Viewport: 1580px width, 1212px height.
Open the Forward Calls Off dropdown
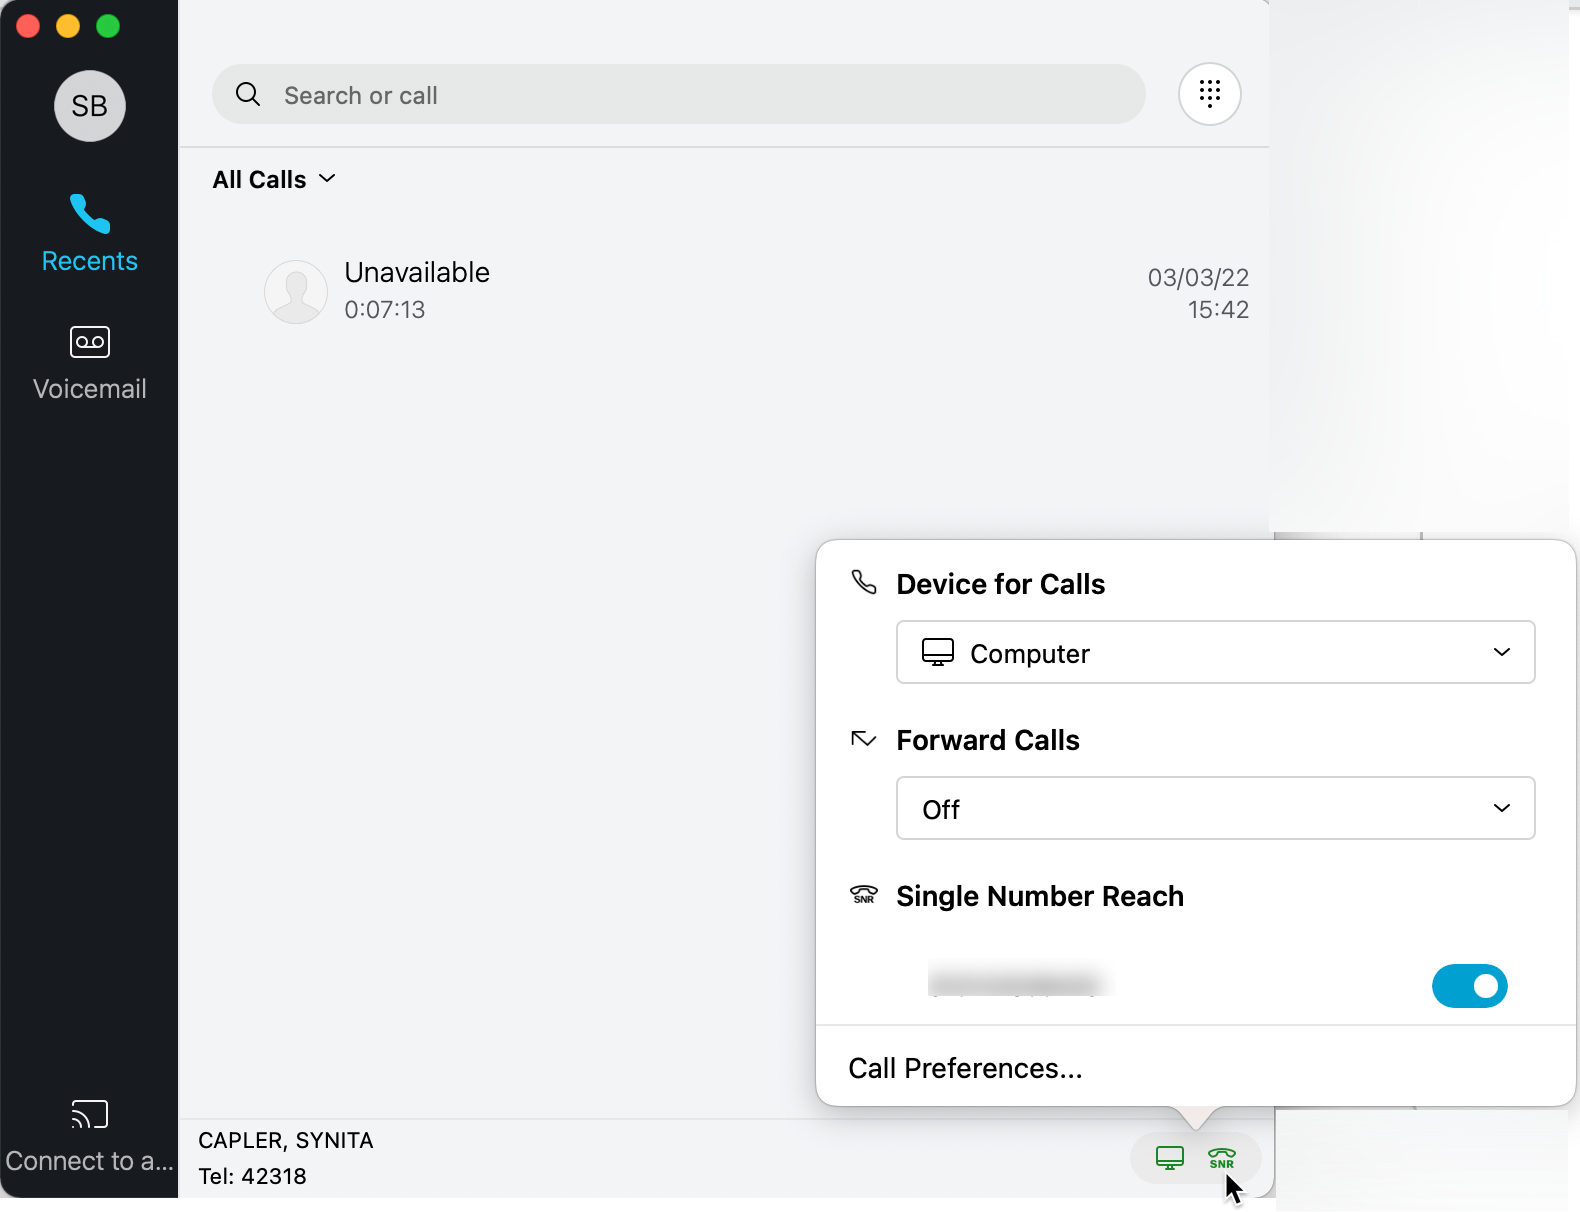pyautogui.click(x=1214, y=808)
